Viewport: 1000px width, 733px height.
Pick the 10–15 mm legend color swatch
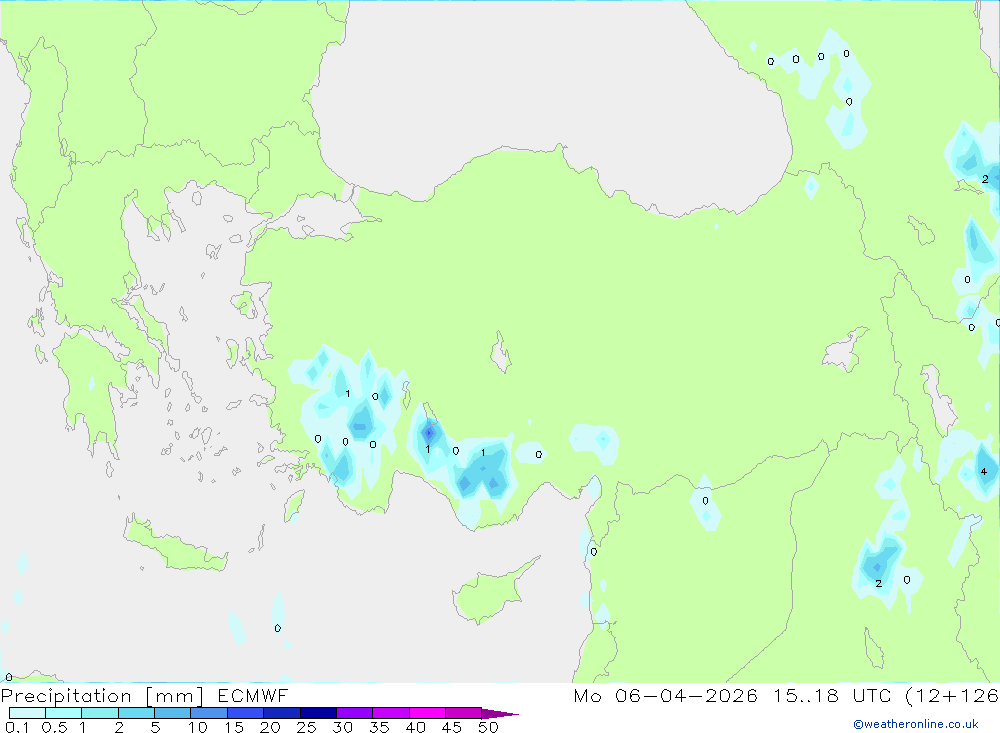(x=209, y=713)
